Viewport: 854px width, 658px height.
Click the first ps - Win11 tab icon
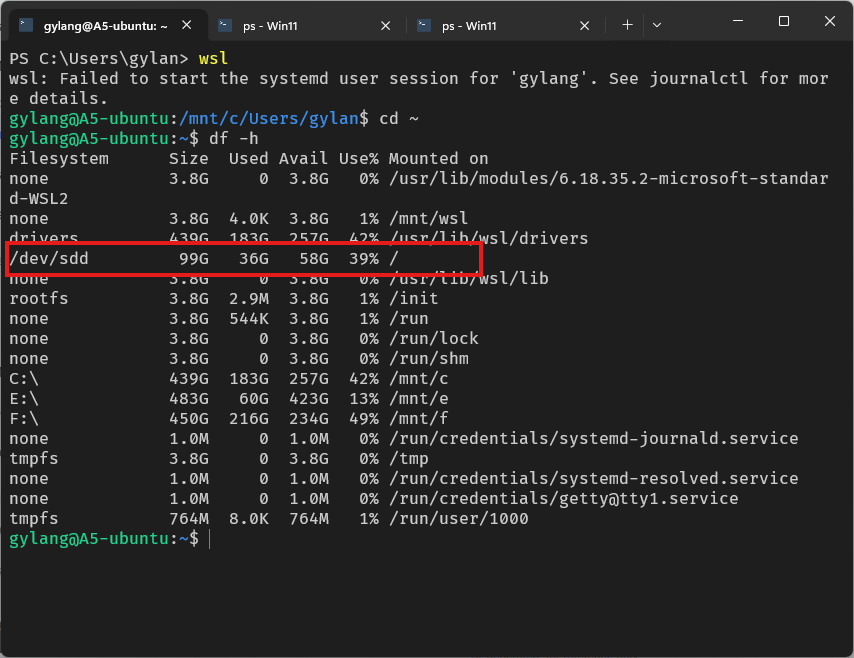click(225, 25)
